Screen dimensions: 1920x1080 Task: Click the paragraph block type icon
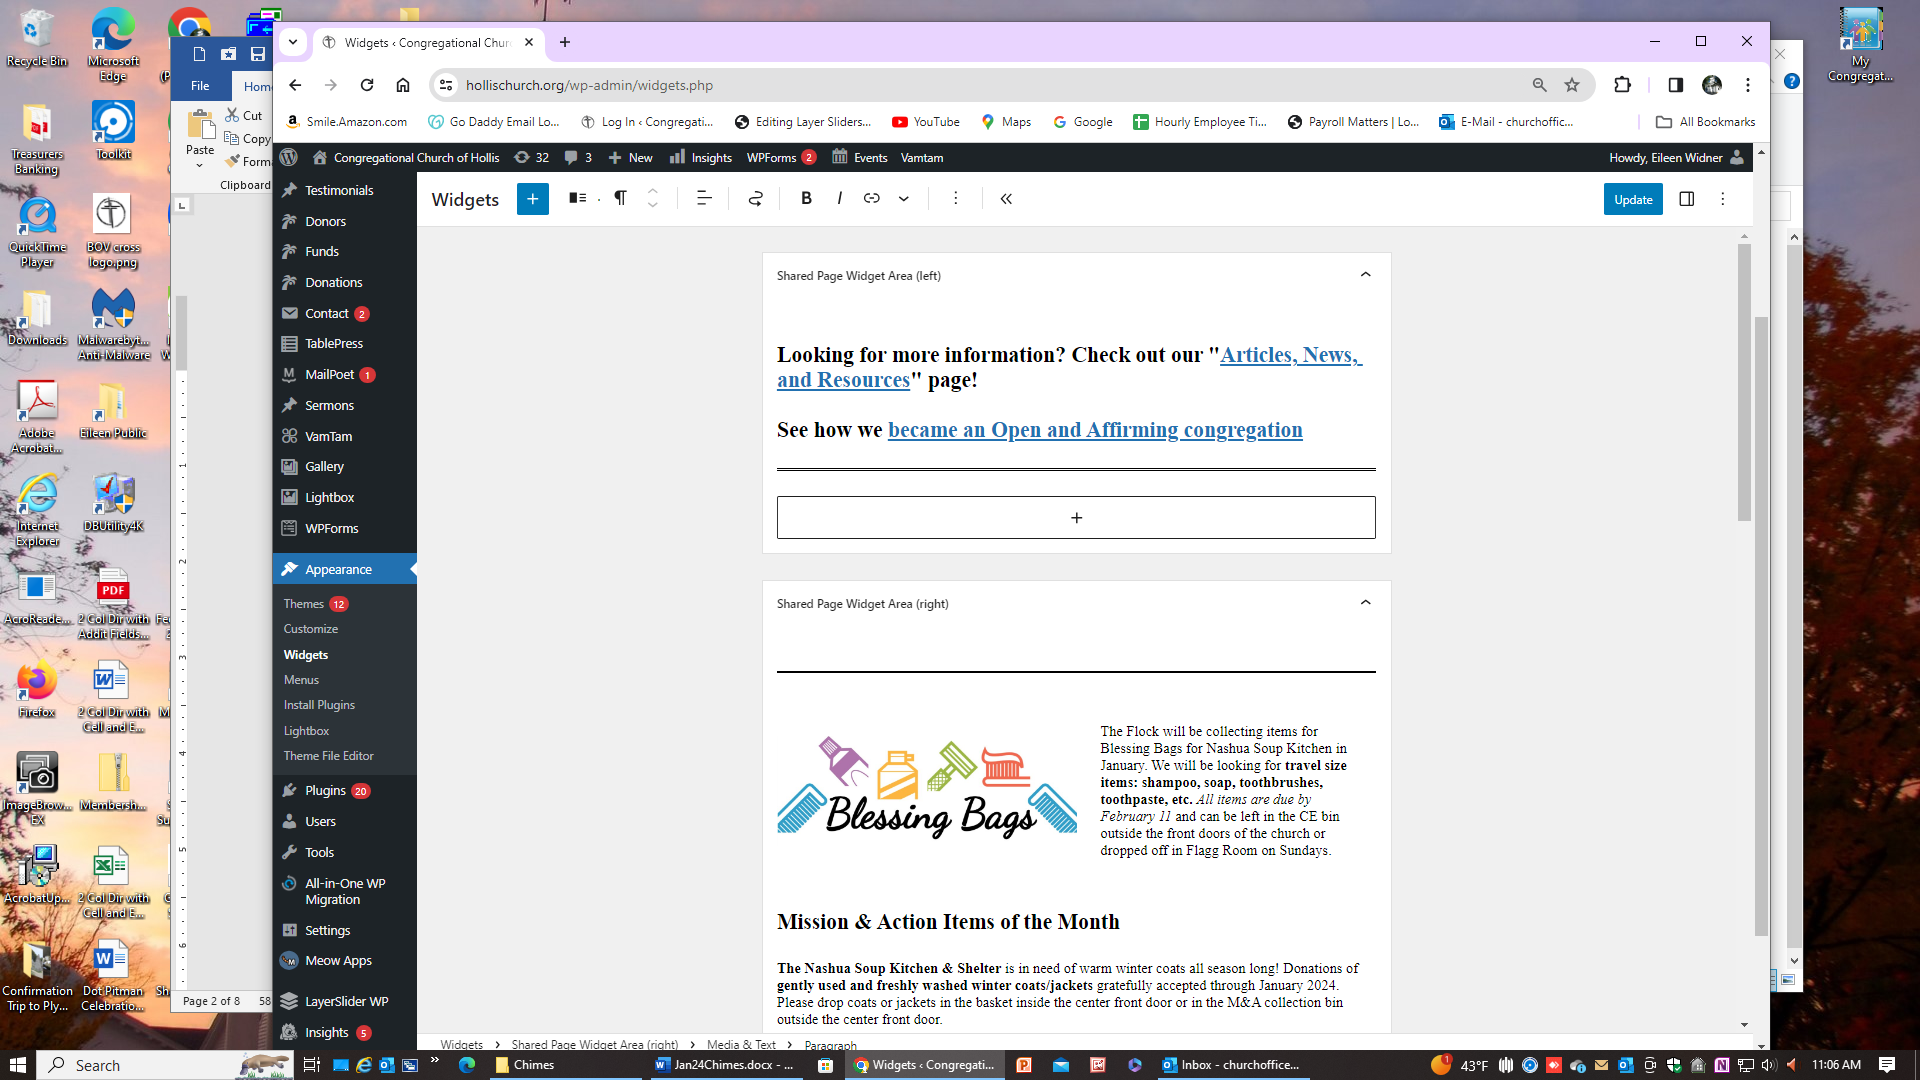pos(620,199)
